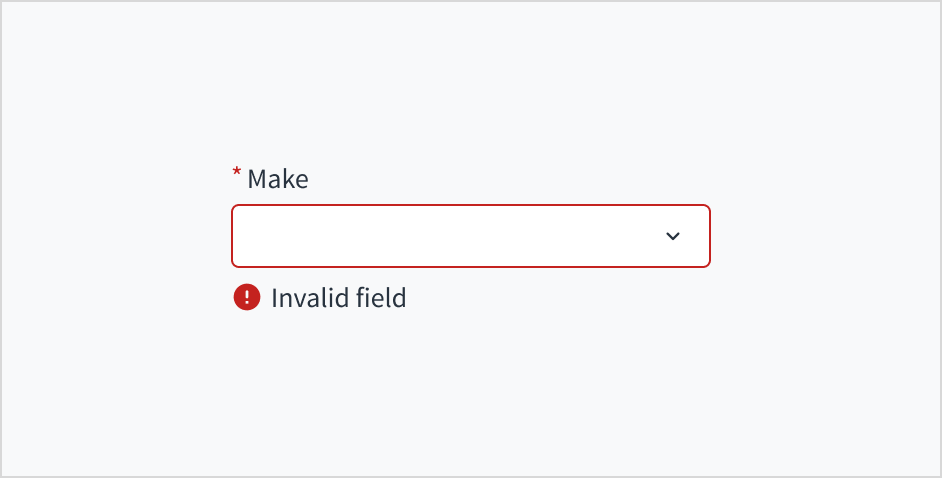The height and width of the screenshot is (478, 942).
Task: Click the chevron arrow in Make field
Action: coord(673,236)
